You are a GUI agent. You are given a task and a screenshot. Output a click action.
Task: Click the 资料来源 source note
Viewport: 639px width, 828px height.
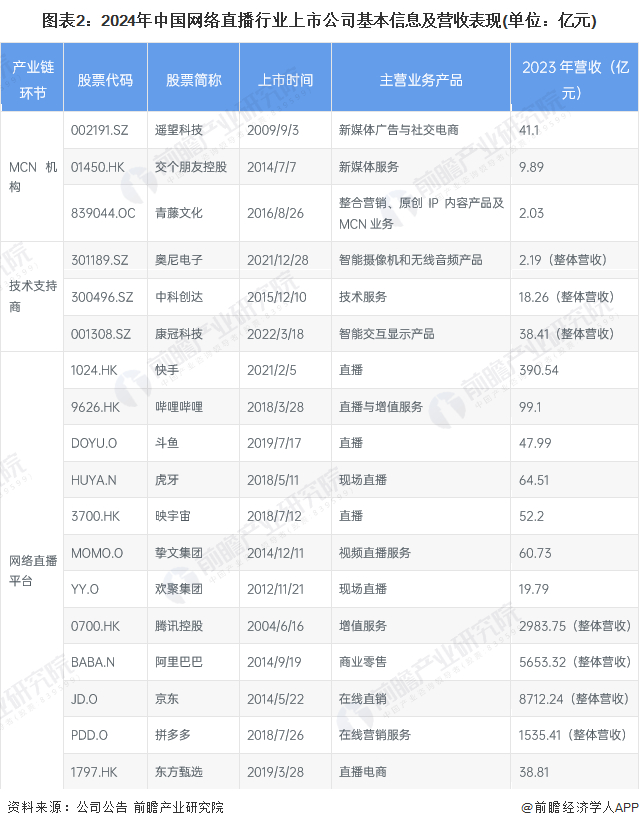click(115, 807)
